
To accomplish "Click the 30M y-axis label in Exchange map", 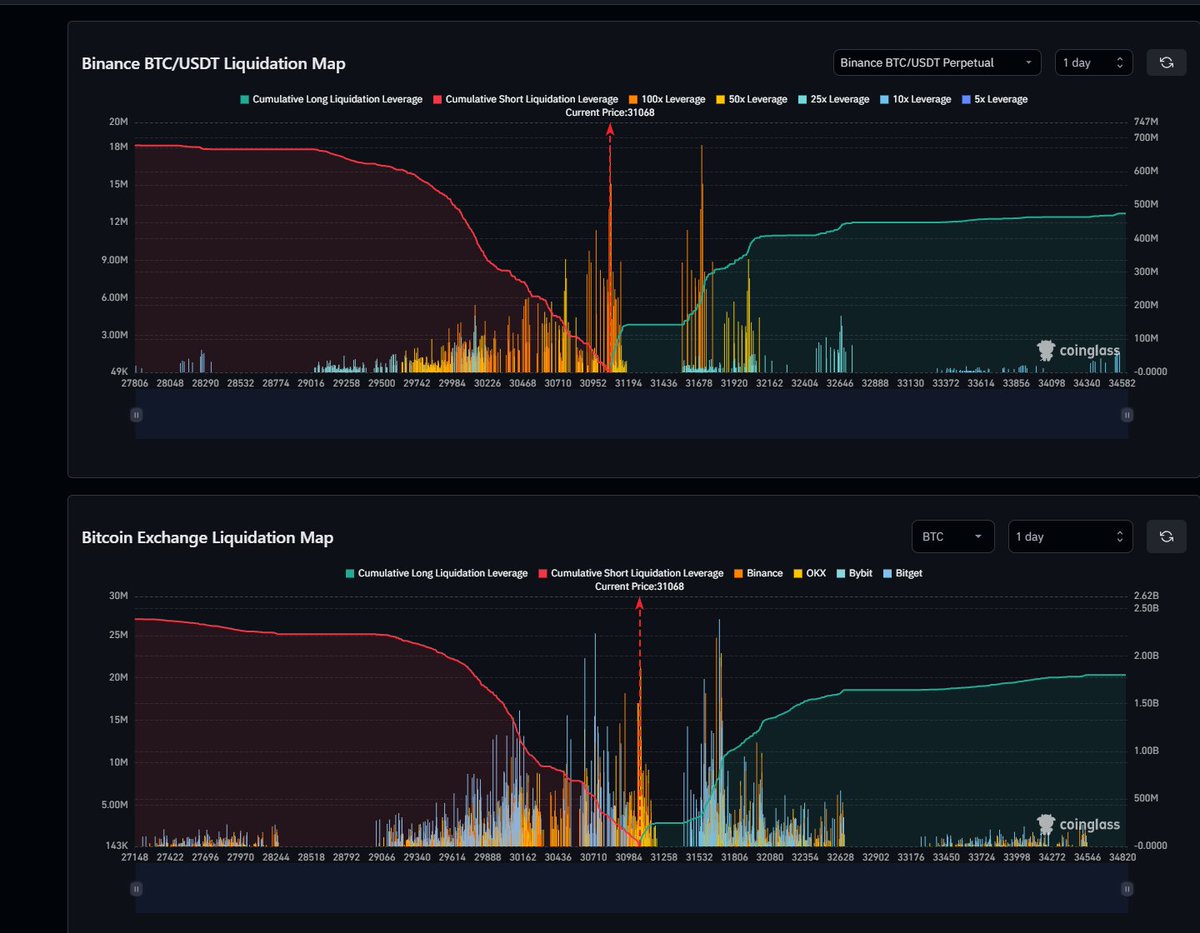I will 119,596.
